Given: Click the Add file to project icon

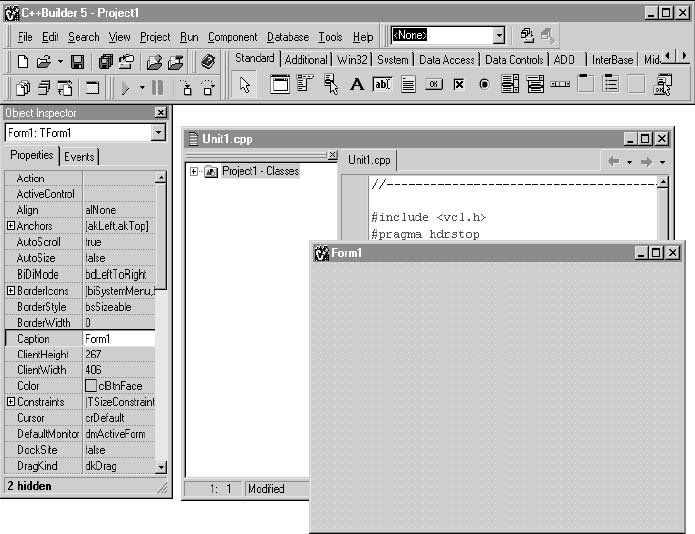Looking at the screenshot, I should pos(154,62).
